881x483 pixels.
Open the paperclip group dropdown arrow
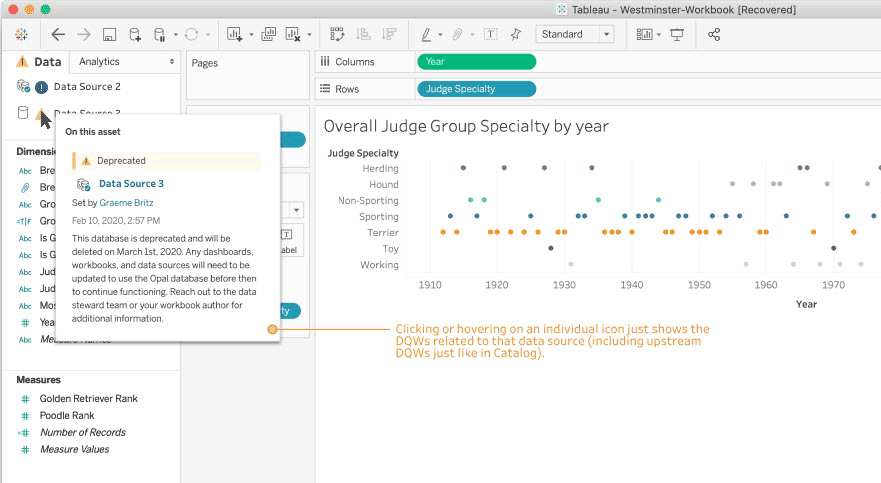pos(472,35)
